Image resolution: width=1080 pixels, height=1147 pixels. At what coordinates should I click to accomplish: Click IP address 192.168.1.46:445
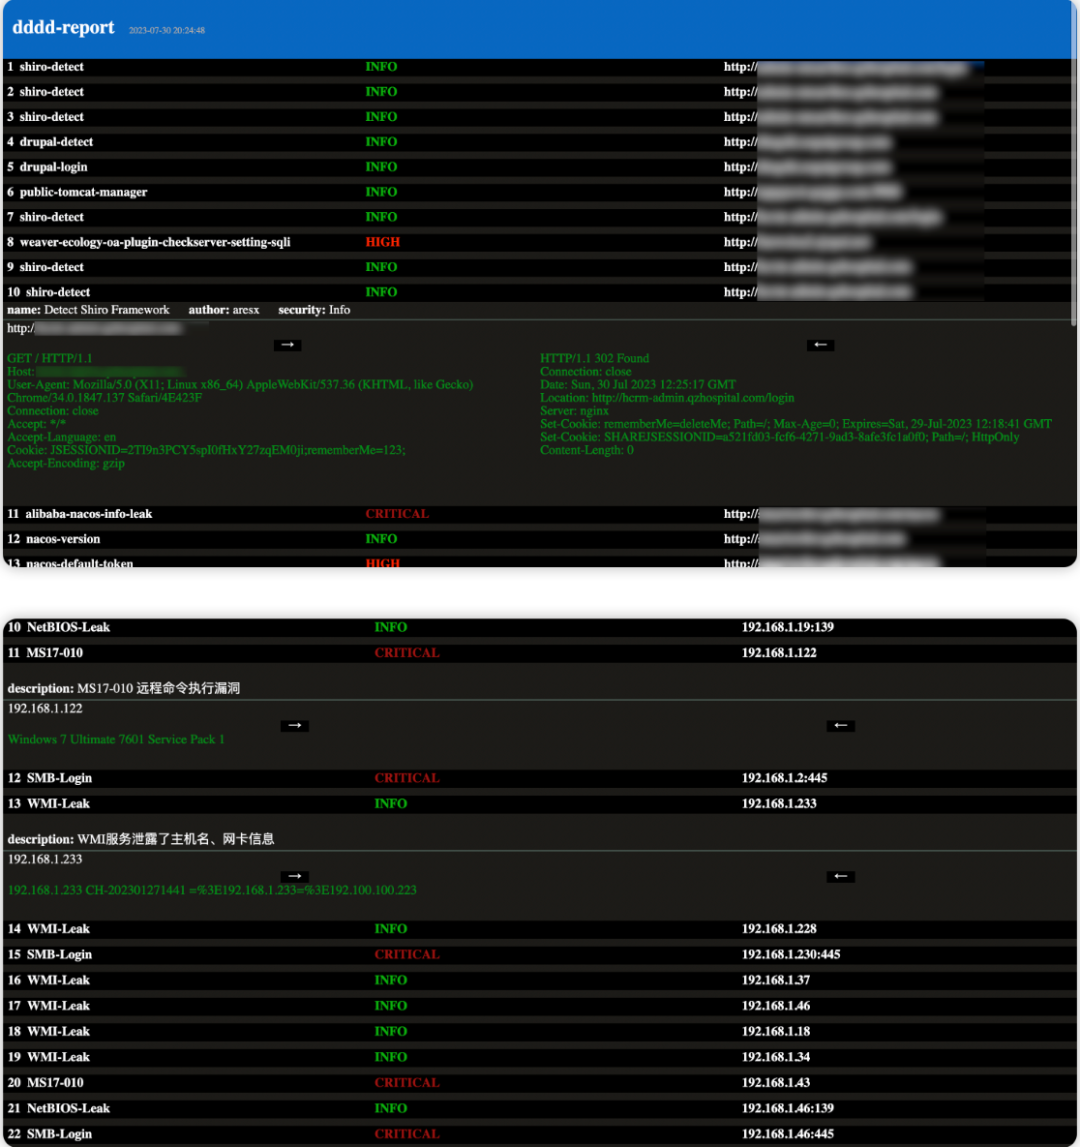tap(787, 1134)
